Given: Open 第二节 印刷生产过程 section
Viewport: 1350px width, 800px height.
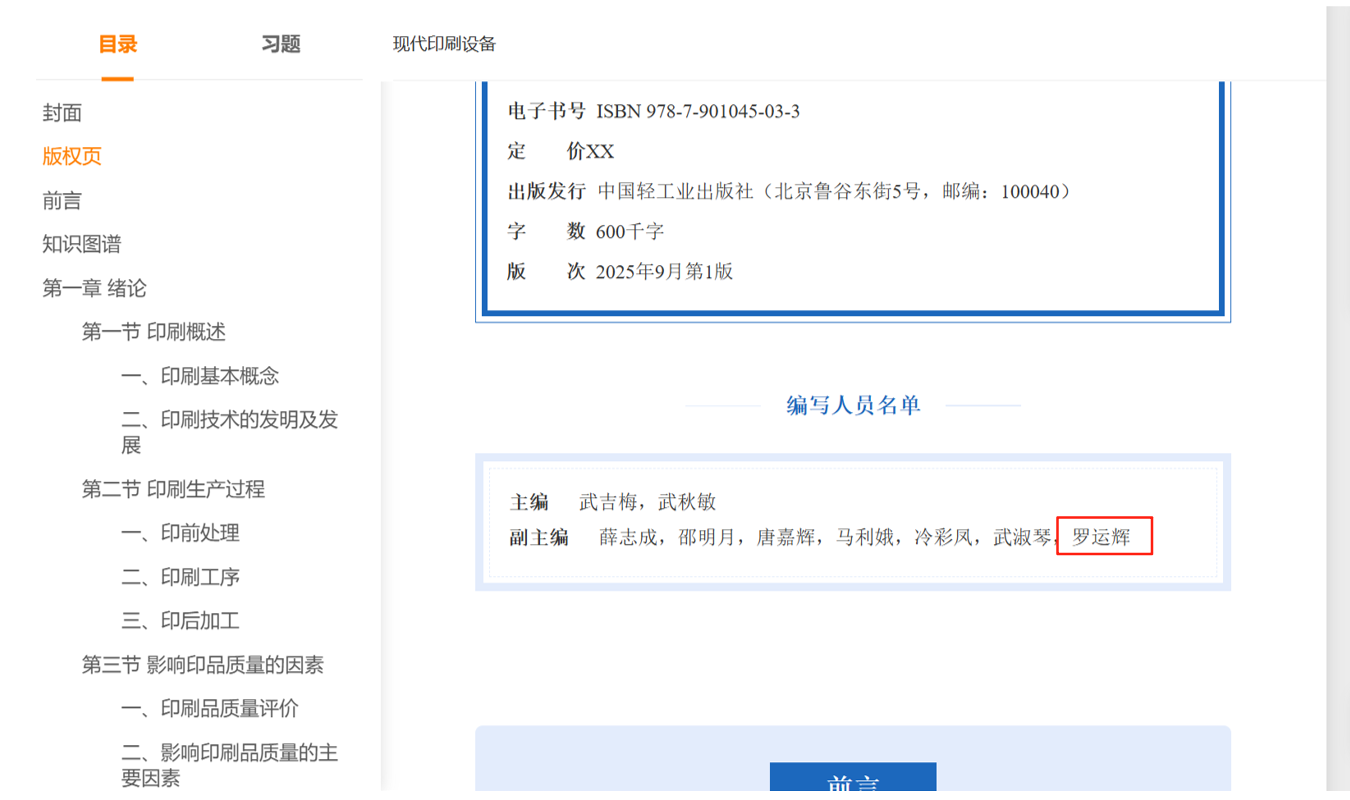Looking at the screenshot, I should pyautogui.click(x=173, y=489).
